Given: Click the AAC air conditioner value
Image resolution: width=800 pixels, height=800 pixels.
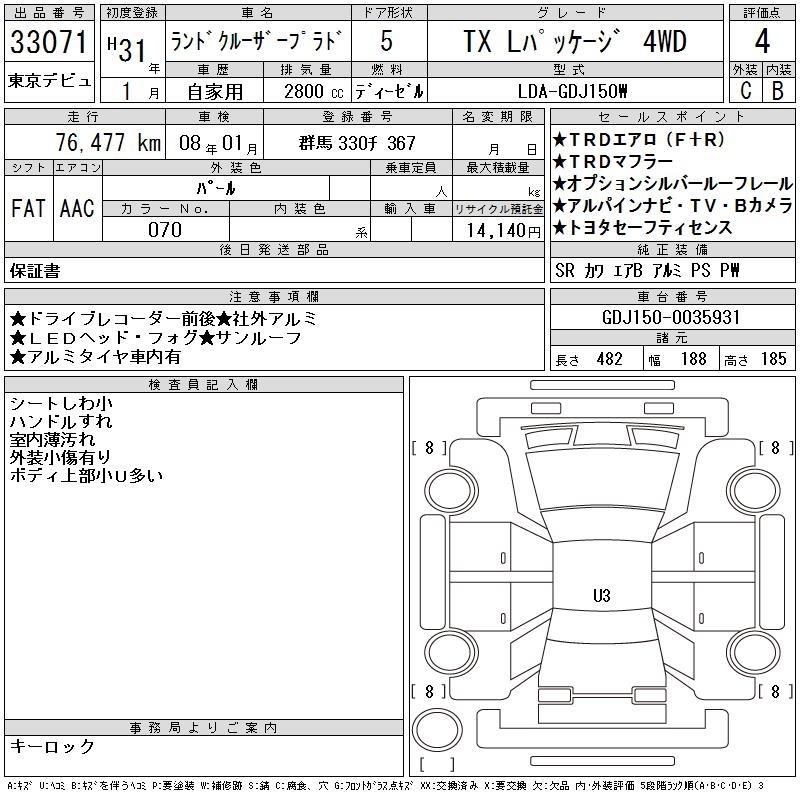Looking at the screenshot, I should pos(77,209).
